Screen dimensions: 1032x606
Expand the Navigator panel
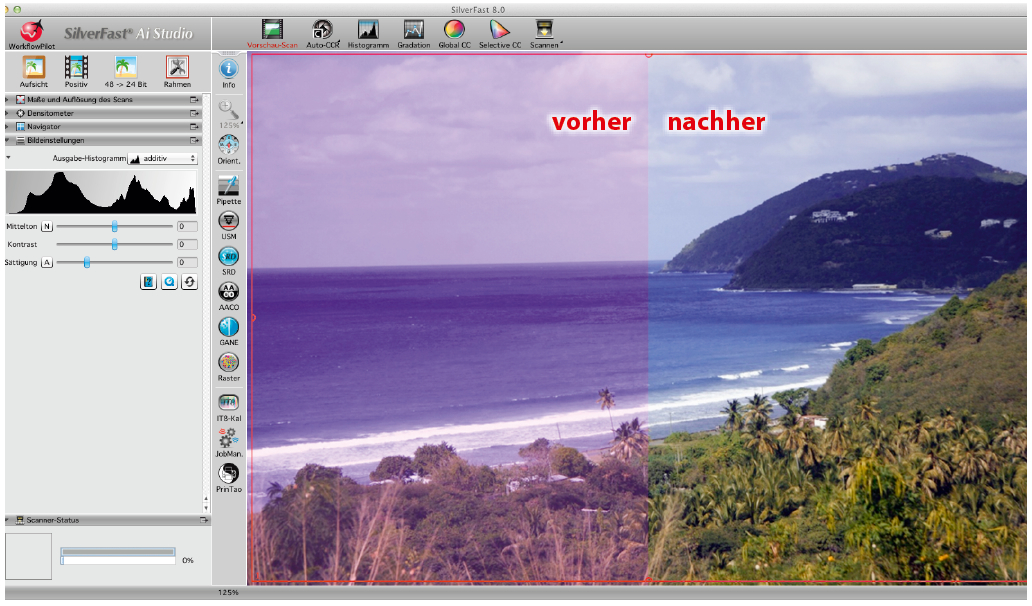pos(7,126)
